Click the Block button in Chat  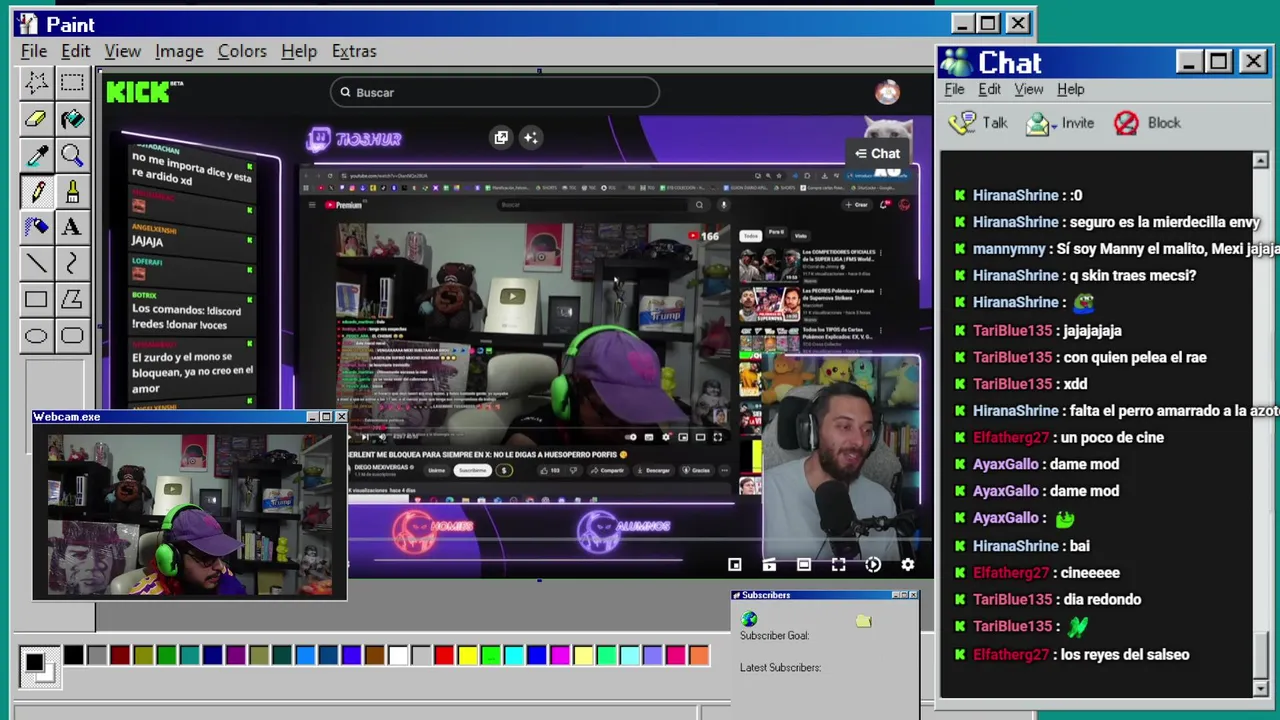coord(1148,123)
